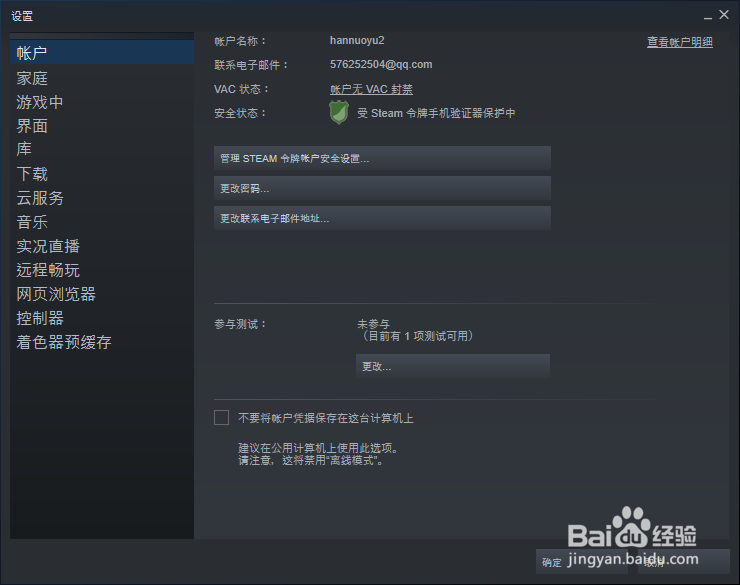740x585 pixels.
Task: Click the 未参与 beta status text
Action: pos(373,324)
